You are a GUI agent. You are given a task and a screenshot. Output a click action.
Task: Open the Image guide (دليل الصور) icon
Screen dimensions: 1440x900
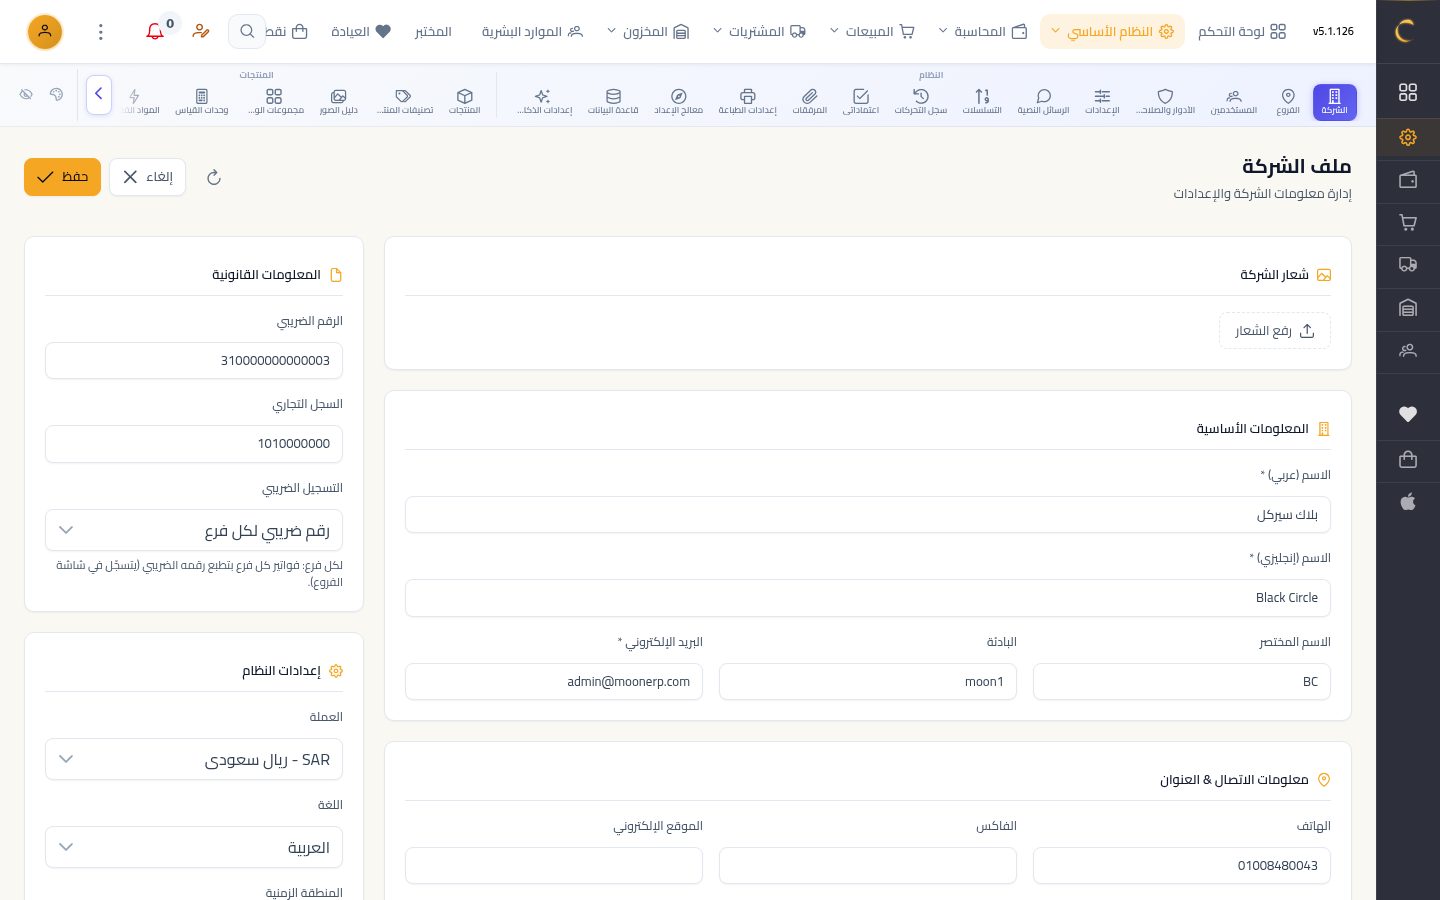coord(339,101)
